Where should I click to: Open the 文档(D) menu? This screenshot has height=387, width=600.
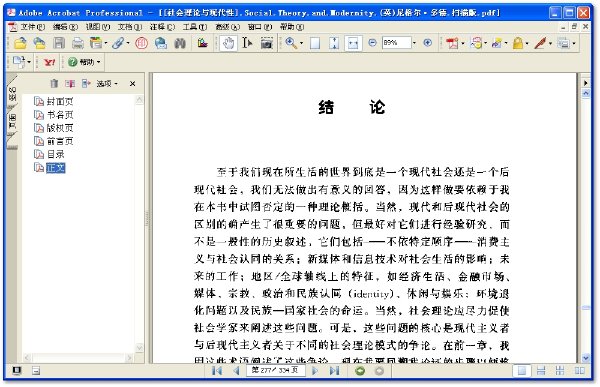pos(130,27)
